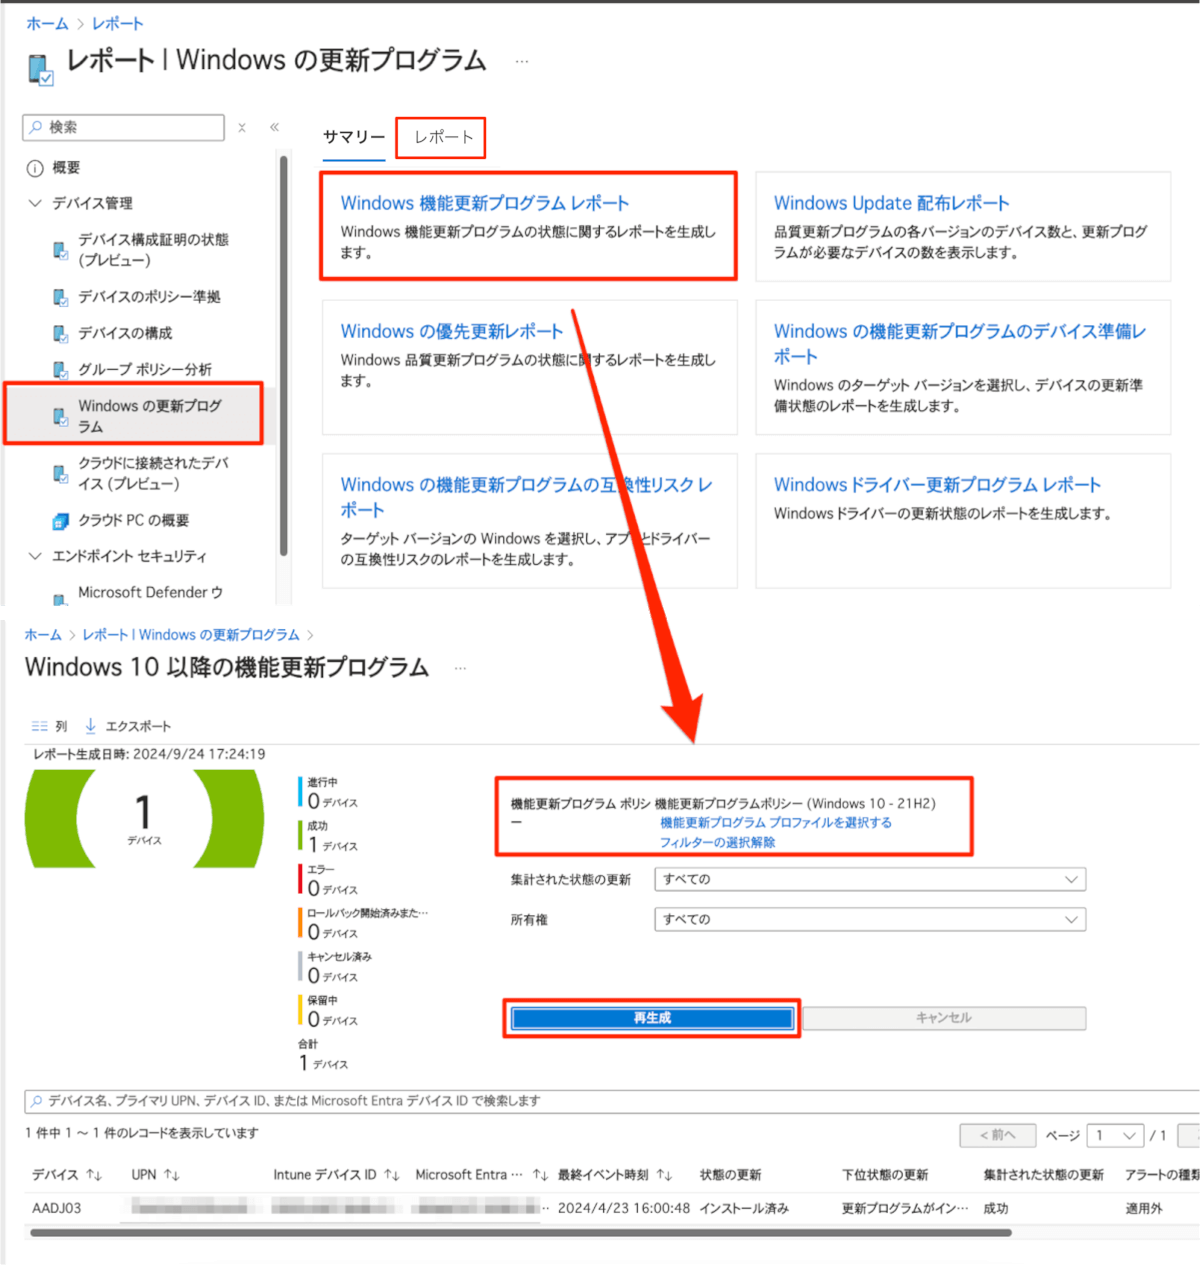
Task: Collapse the エンドポイント セキュリティ section
Action: click(x=35, y=556)
